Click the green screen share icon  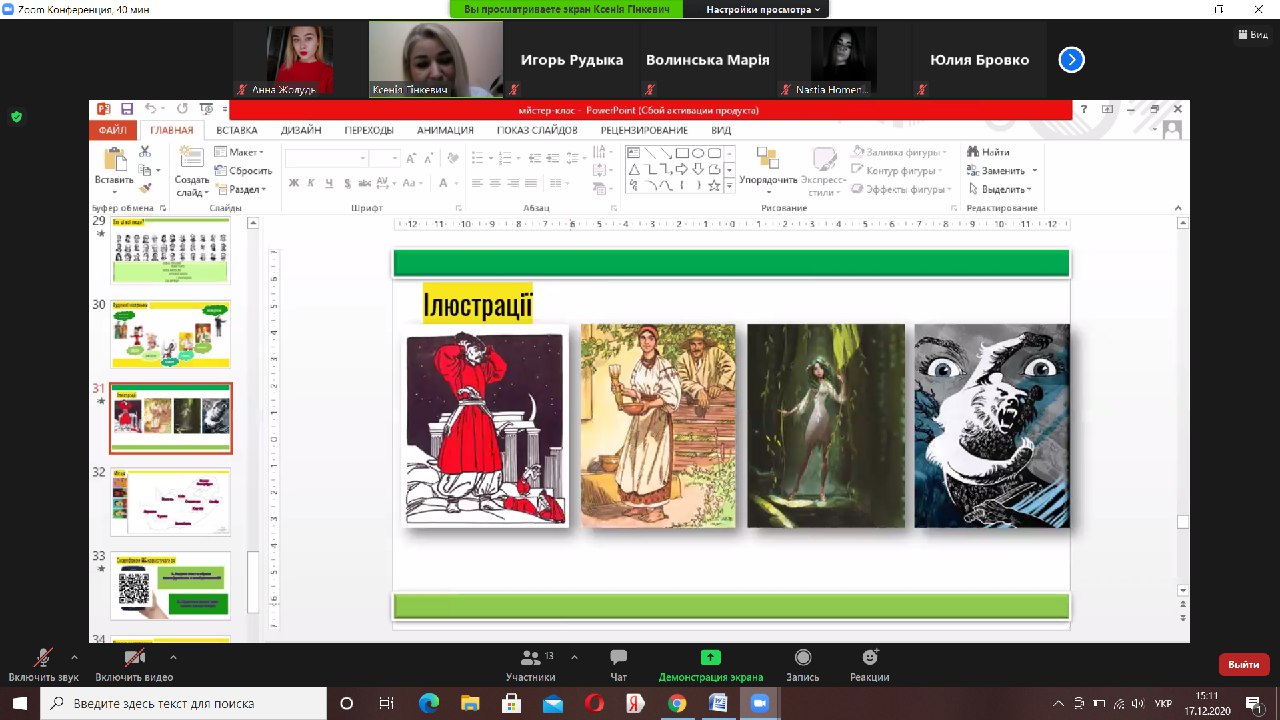click(710, 658)
